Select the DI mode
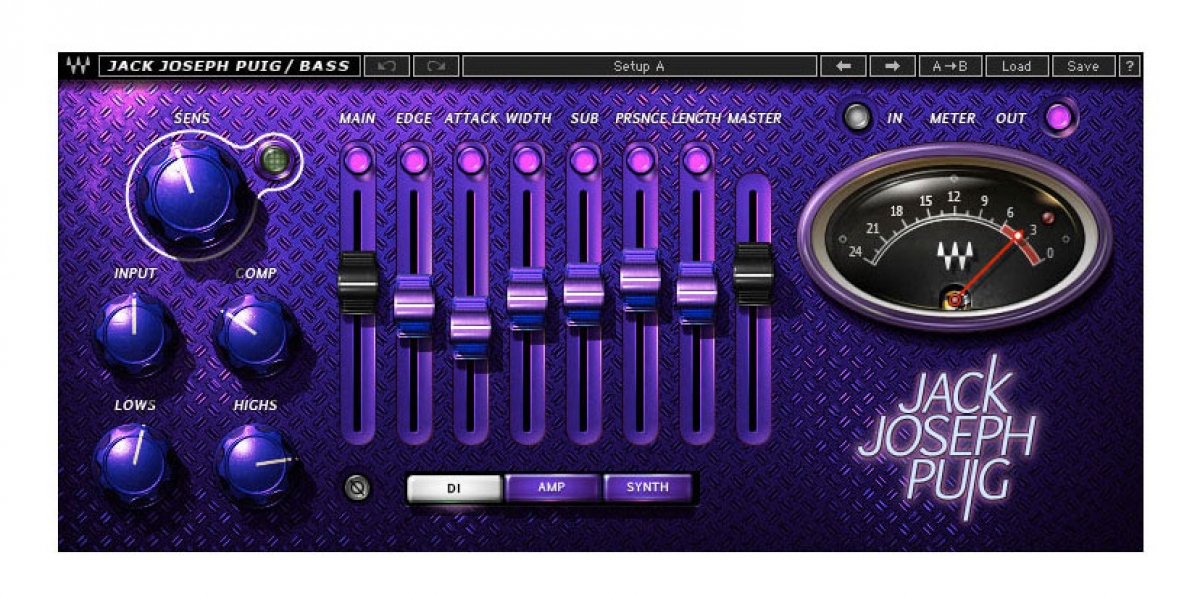This screenshot has width=1200, height=597. click(x=454, y=488)
